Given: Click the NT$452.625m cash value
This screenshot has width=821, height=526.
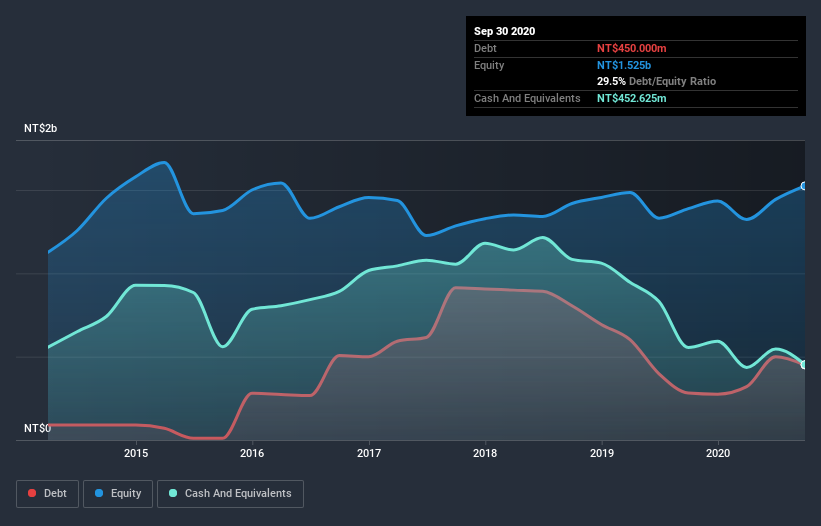Looking at the screenshot, I should click(x=631, y=98).
